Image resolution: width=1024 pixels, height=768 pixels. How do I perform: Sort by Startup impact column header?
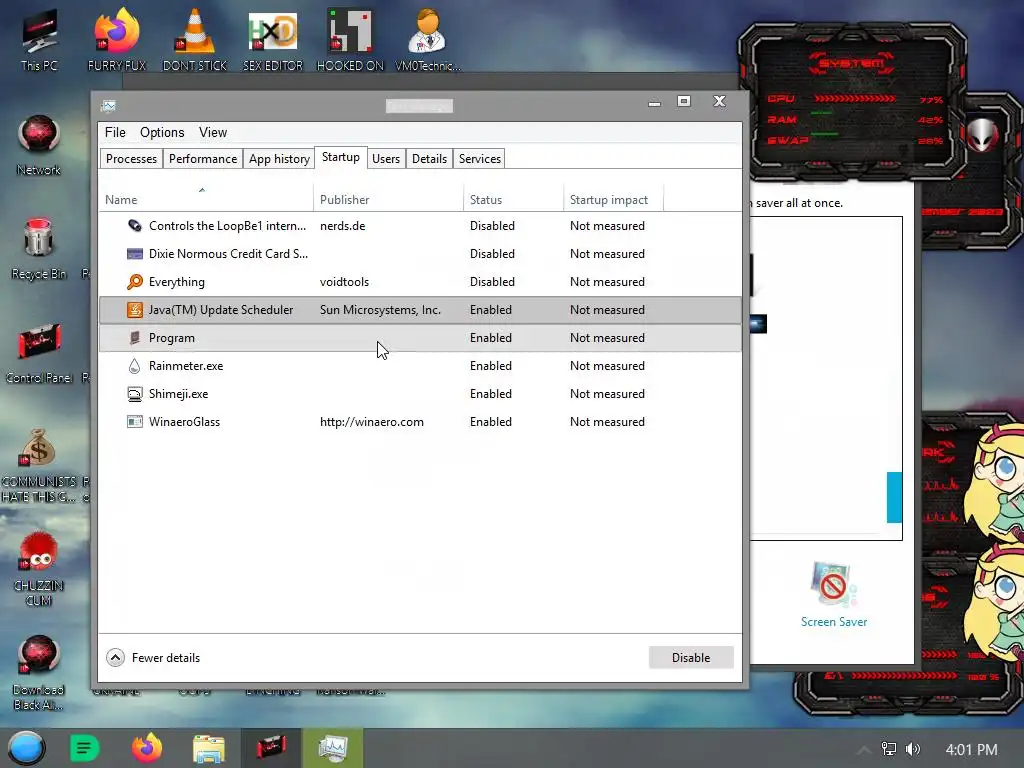613,199
